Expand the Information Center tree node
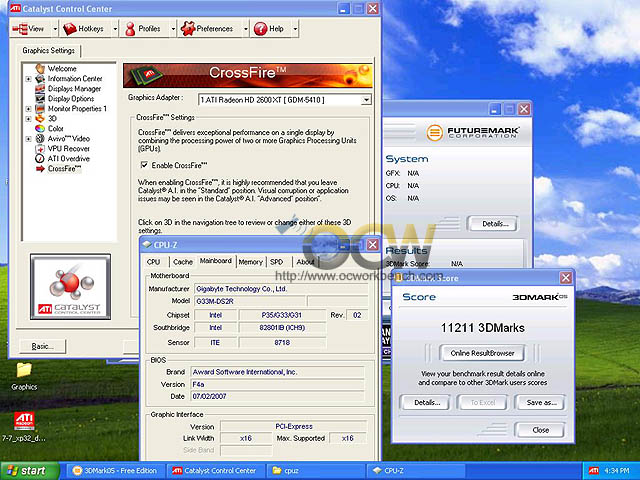 pos(28,79)
